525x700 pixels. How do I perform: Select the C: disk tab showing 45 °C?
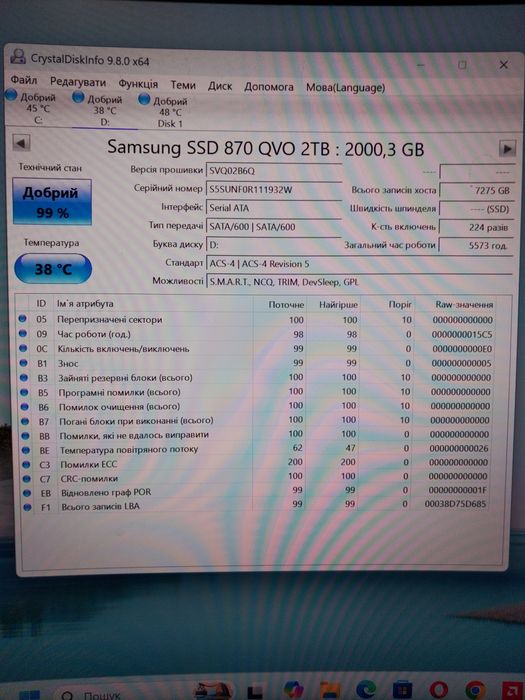click(31, 108)
